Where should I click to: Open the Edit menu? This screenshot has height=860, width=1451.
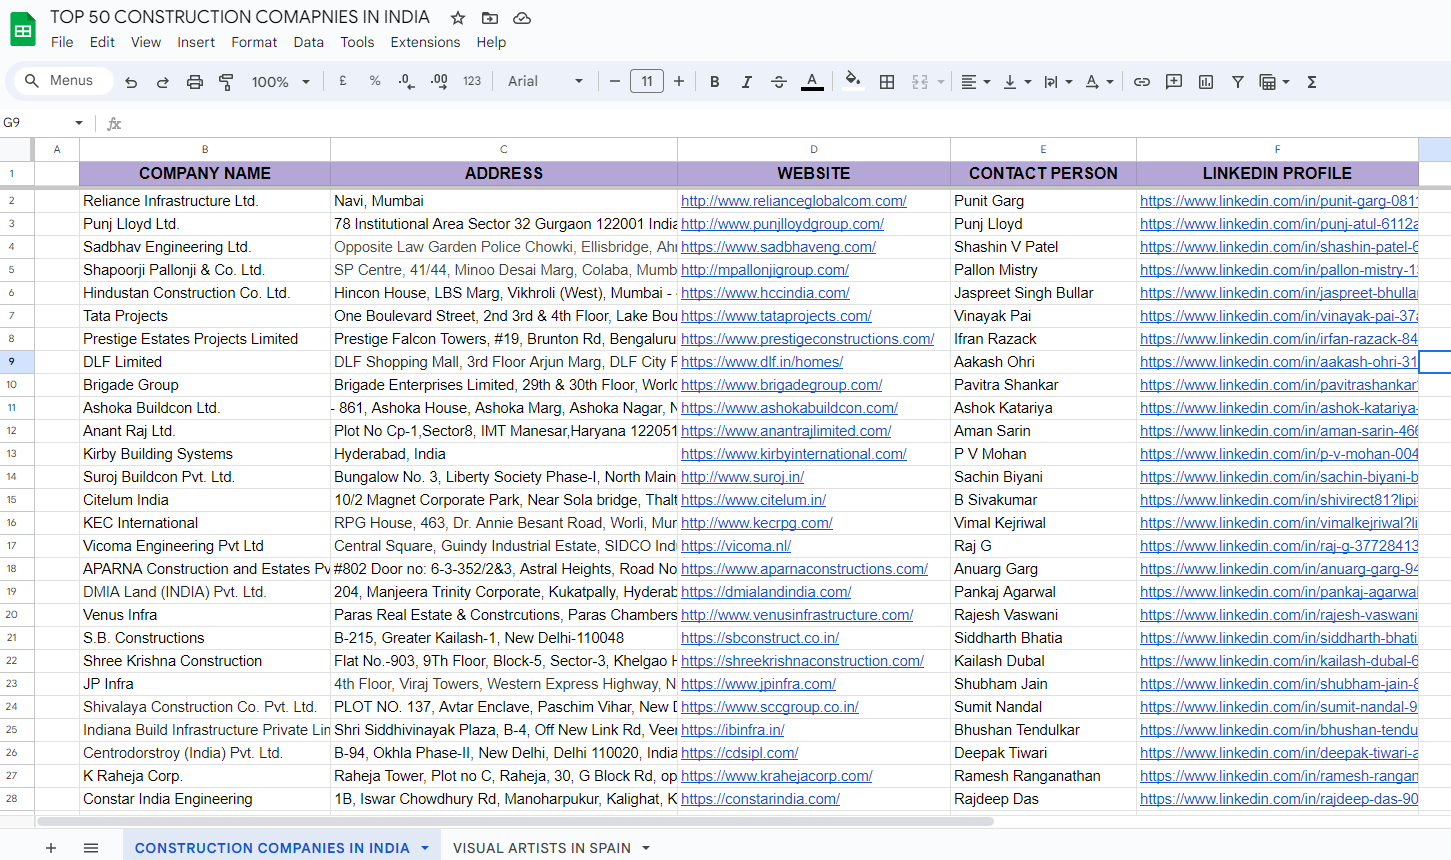pyautogui.click(x=102, y=42)
